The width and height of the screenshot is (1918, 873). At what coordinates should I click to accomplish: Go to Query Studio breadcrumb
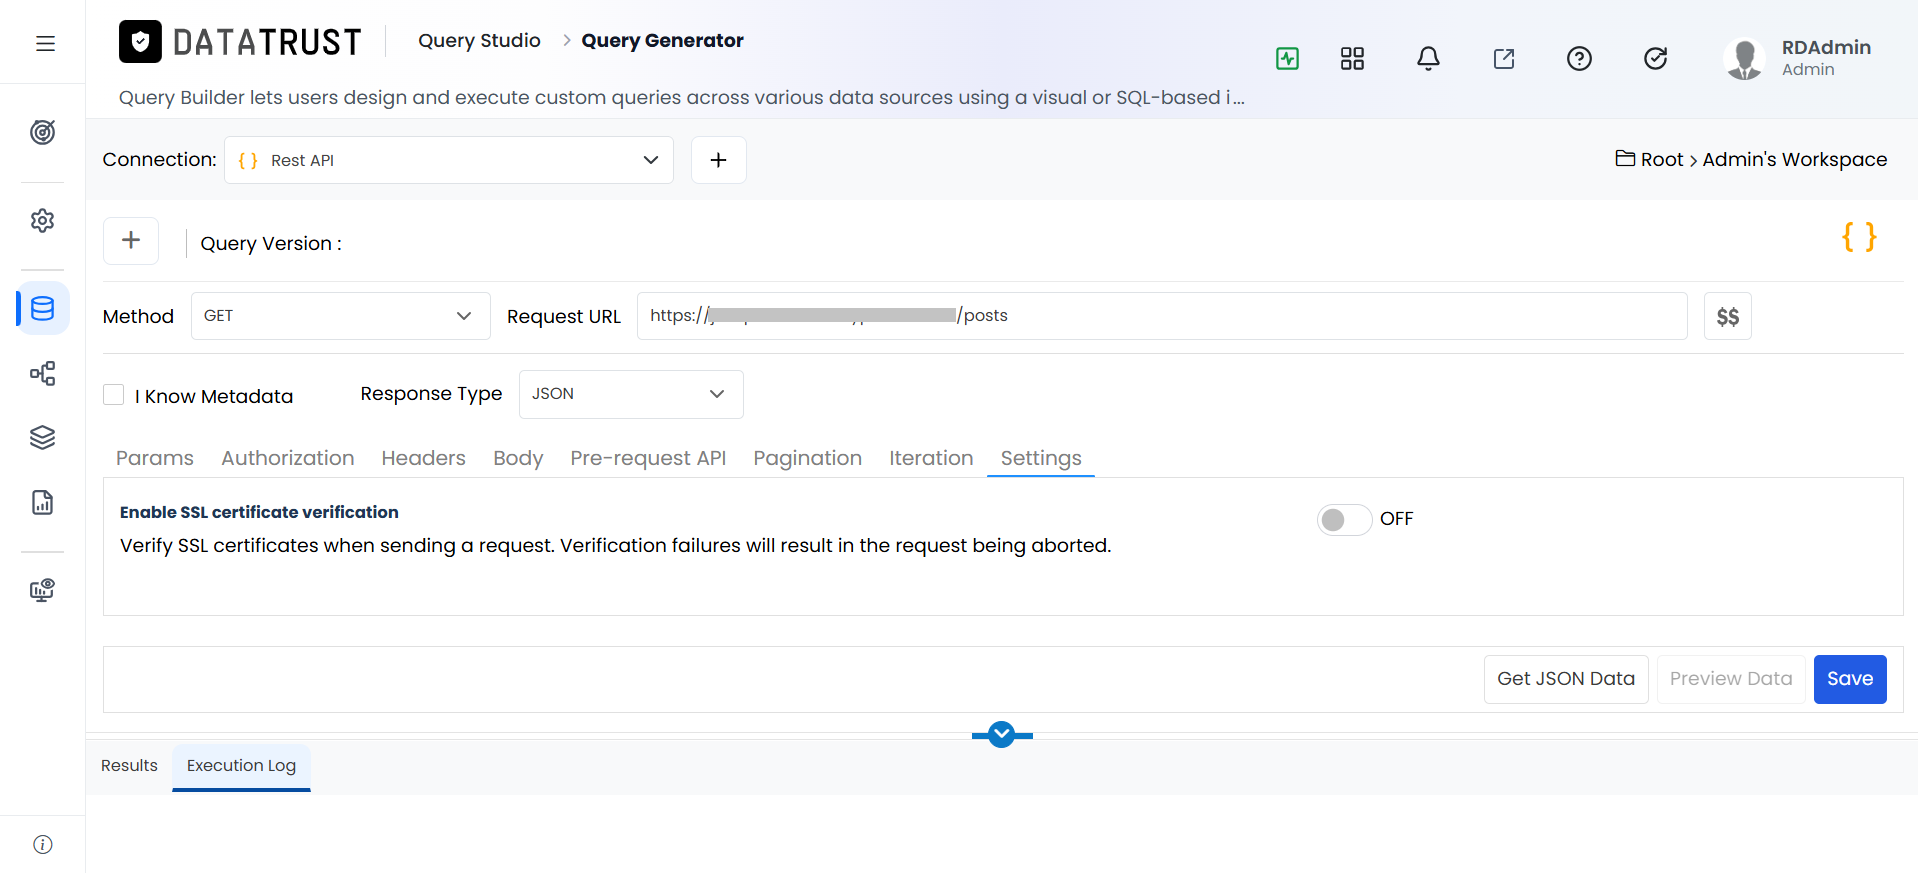coord(479,41)
